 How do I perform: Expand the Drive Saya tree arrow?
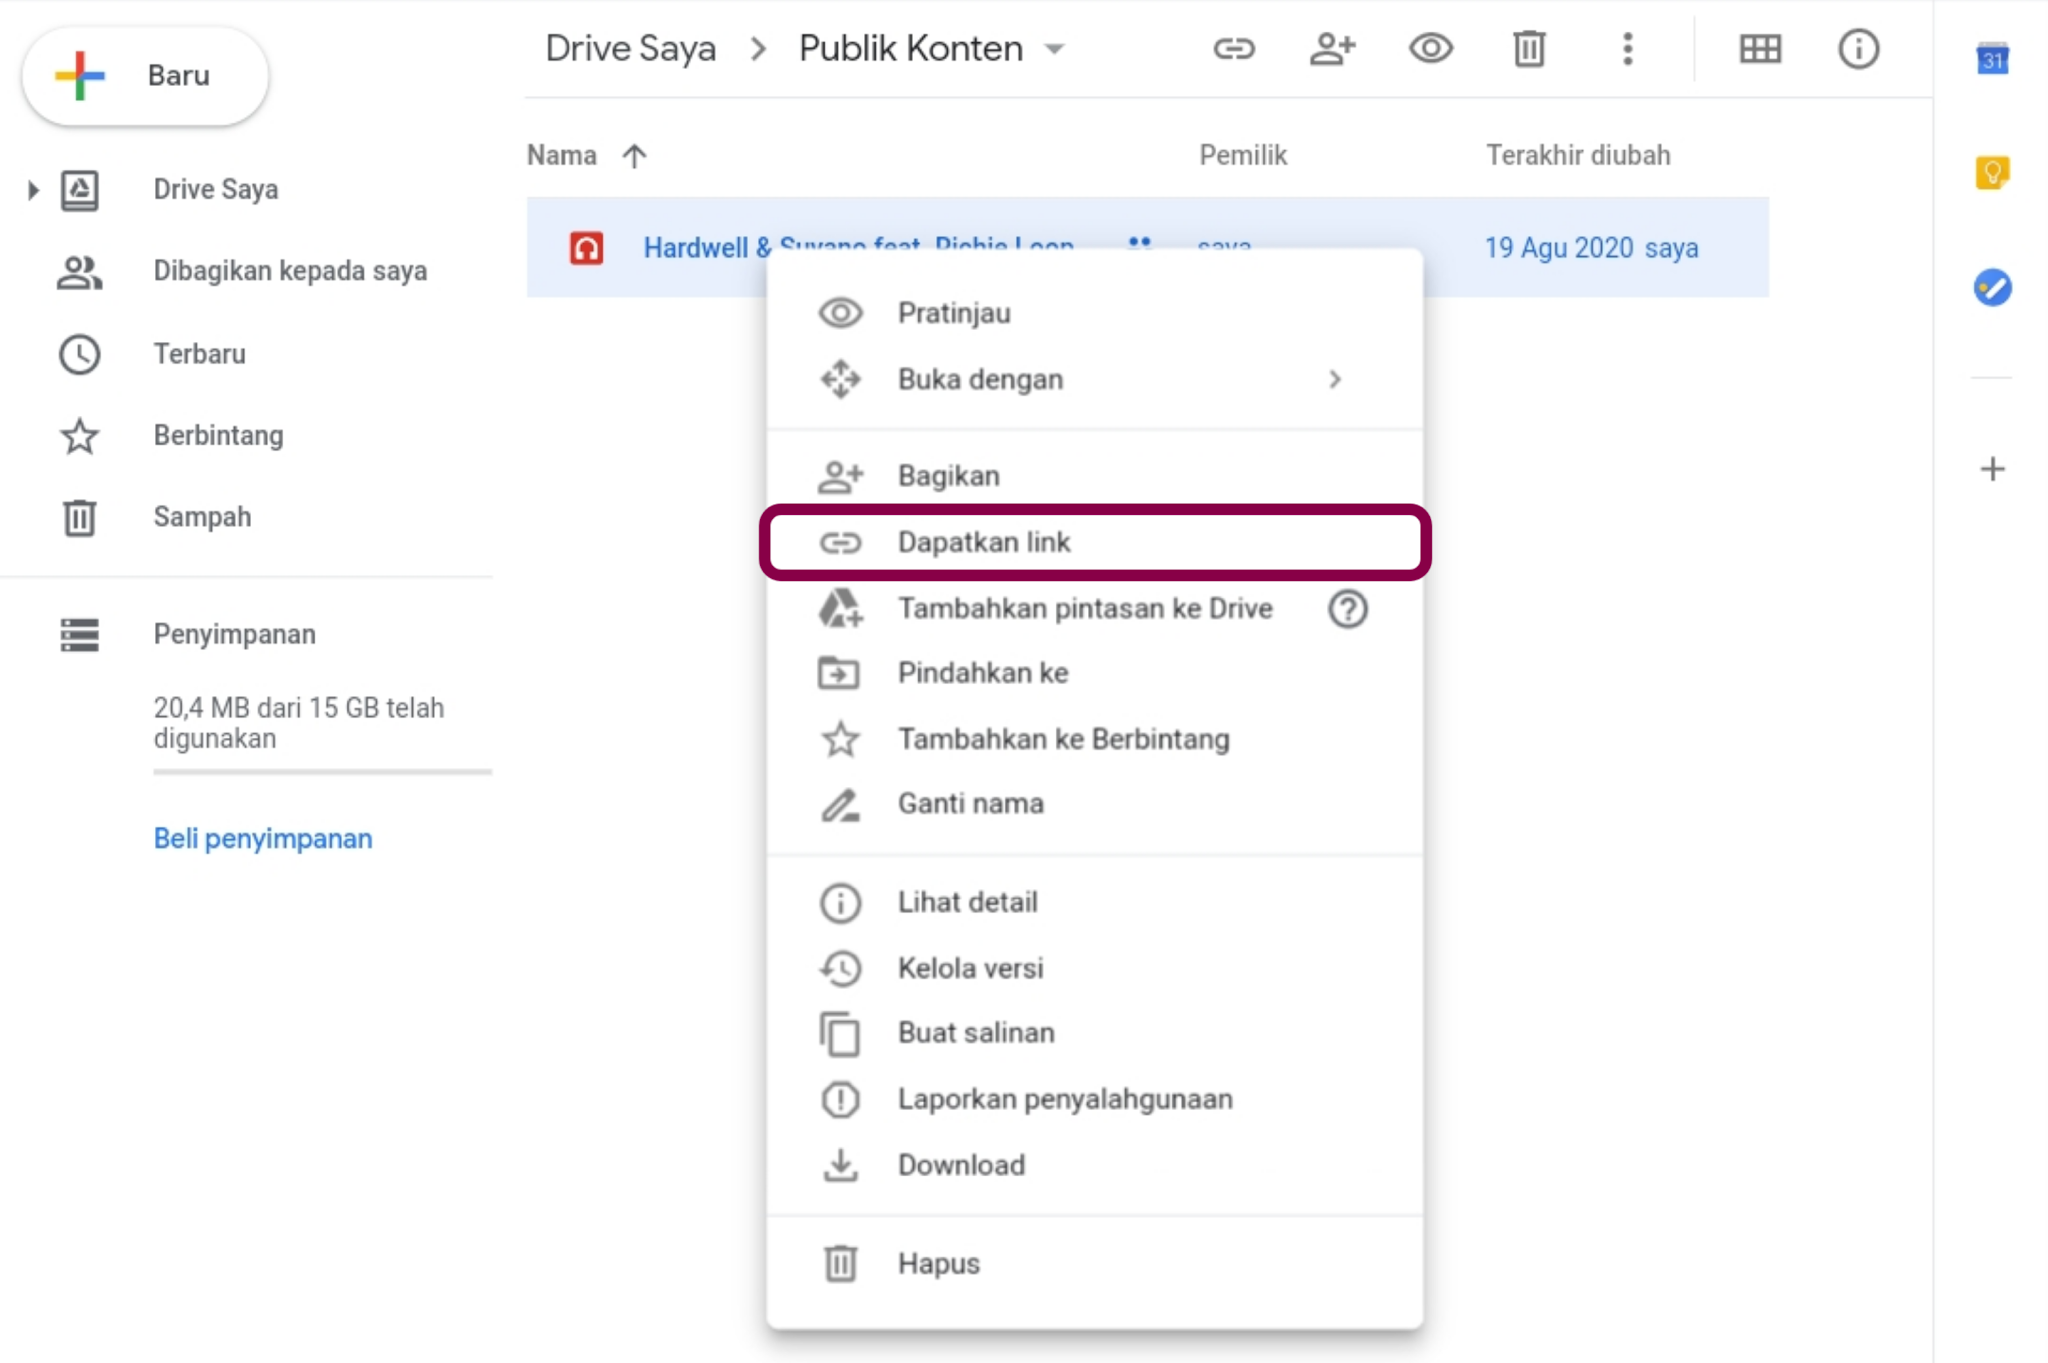(x=33, y=190)
